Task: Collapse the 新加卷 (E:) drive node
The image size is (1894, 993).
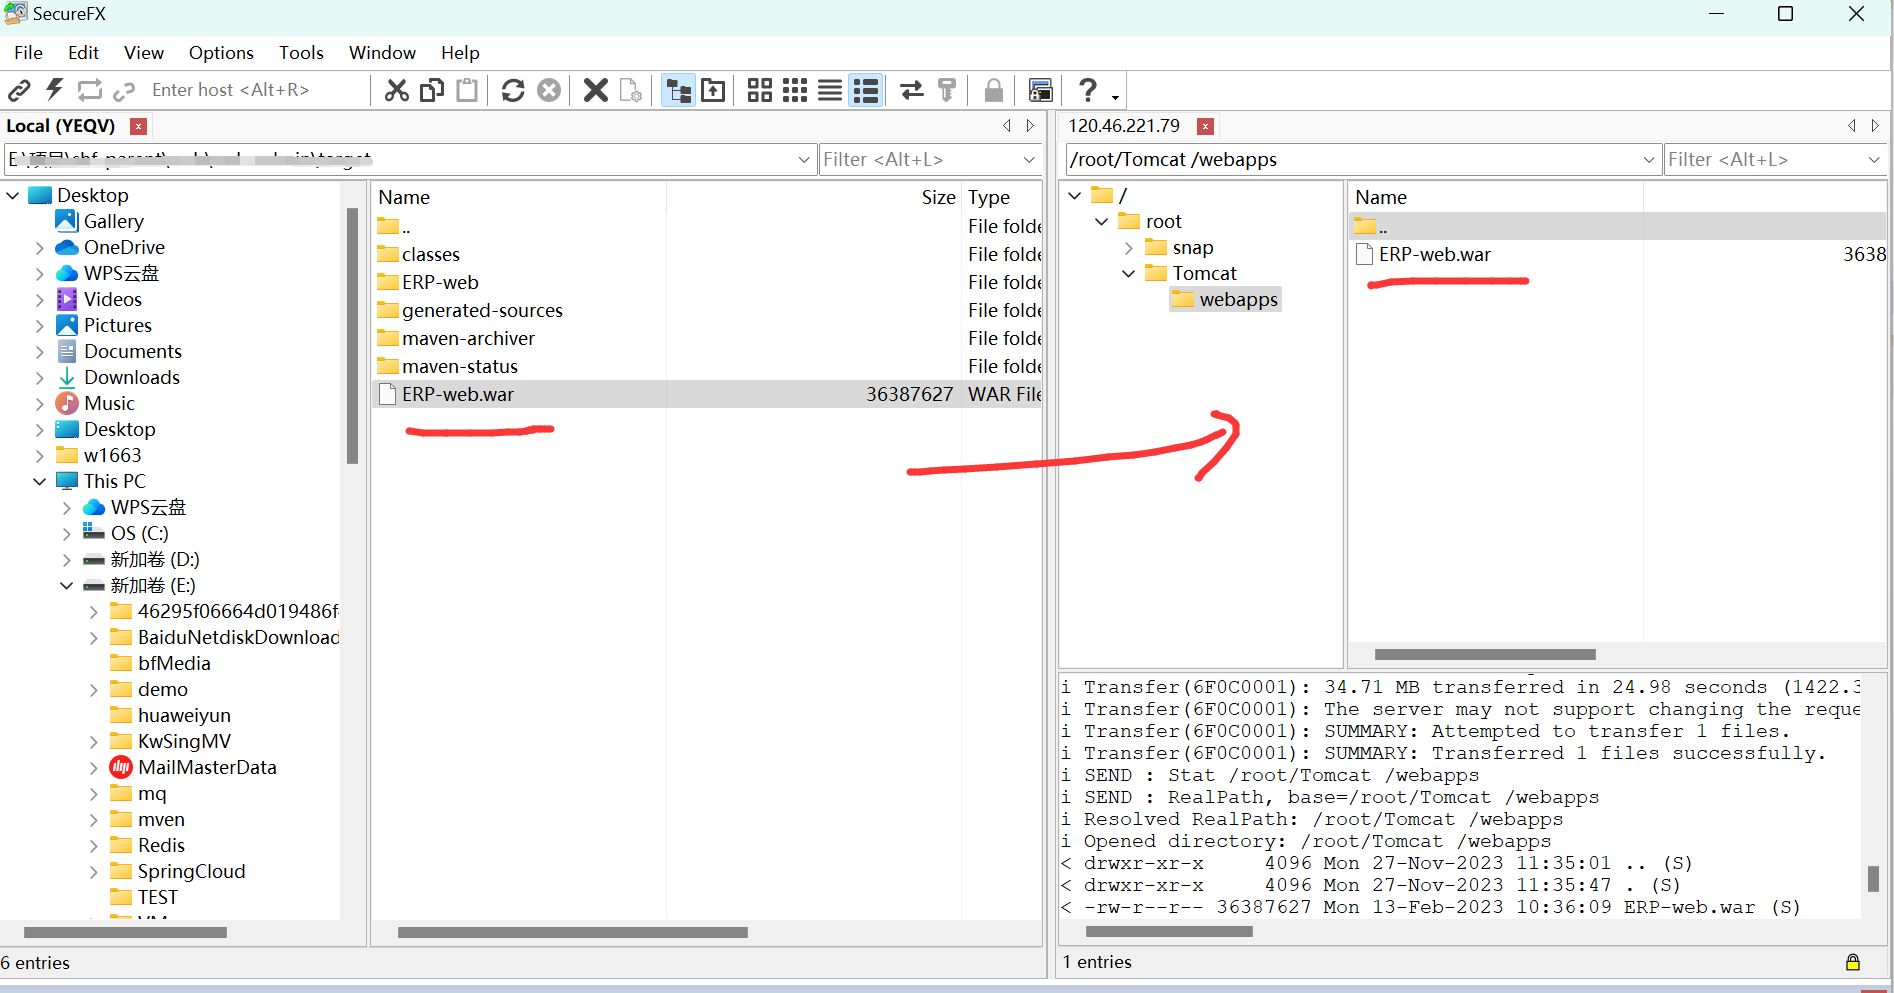Action: click(66, 585)
